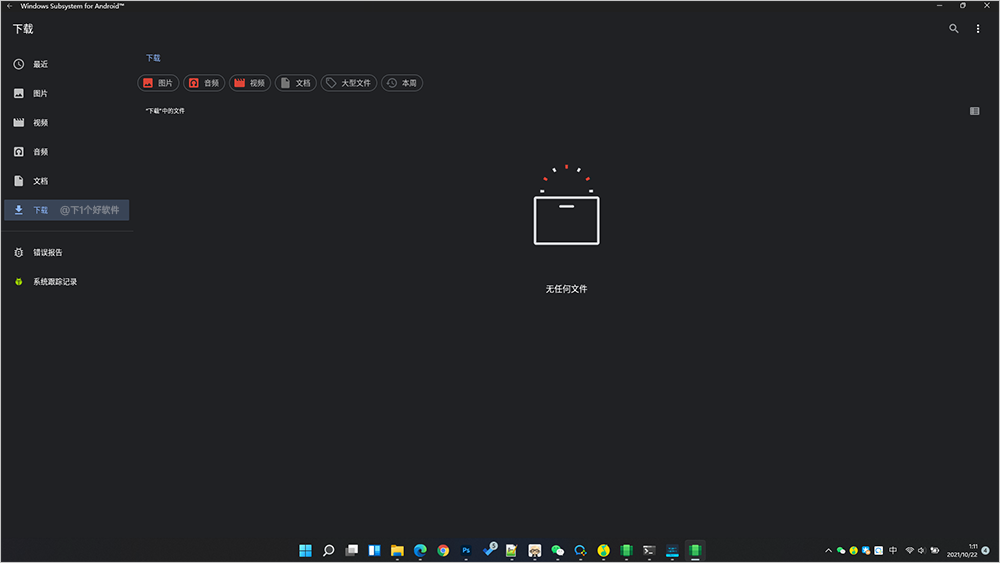Filter by 大型文件 chip
The image size is (1000, 563).
[349, 83]
